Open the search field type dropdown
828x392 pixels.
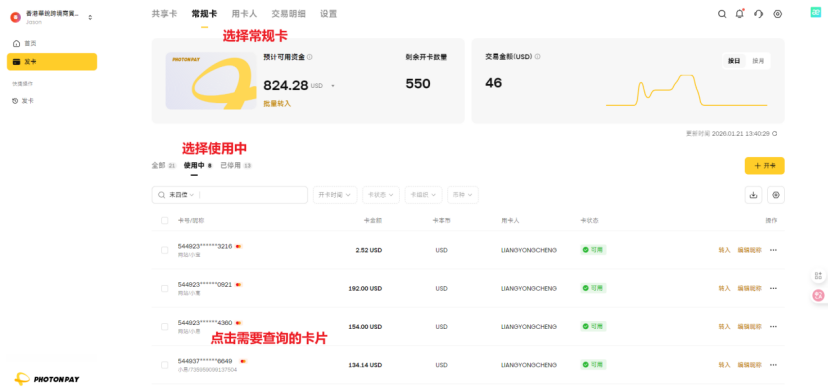point(181,195)
